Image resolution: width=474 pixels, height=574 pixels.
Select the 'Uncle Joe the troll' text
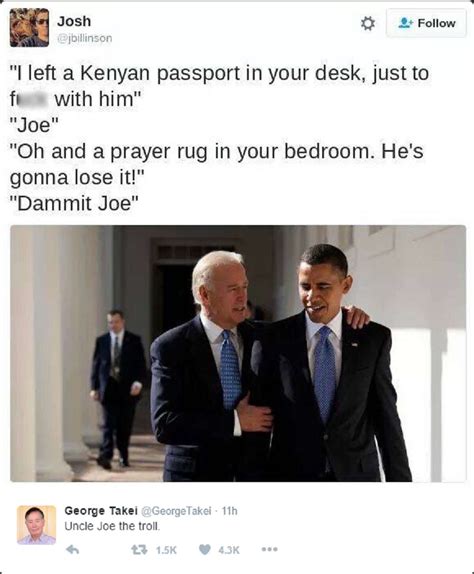click(x=112, y=526)
